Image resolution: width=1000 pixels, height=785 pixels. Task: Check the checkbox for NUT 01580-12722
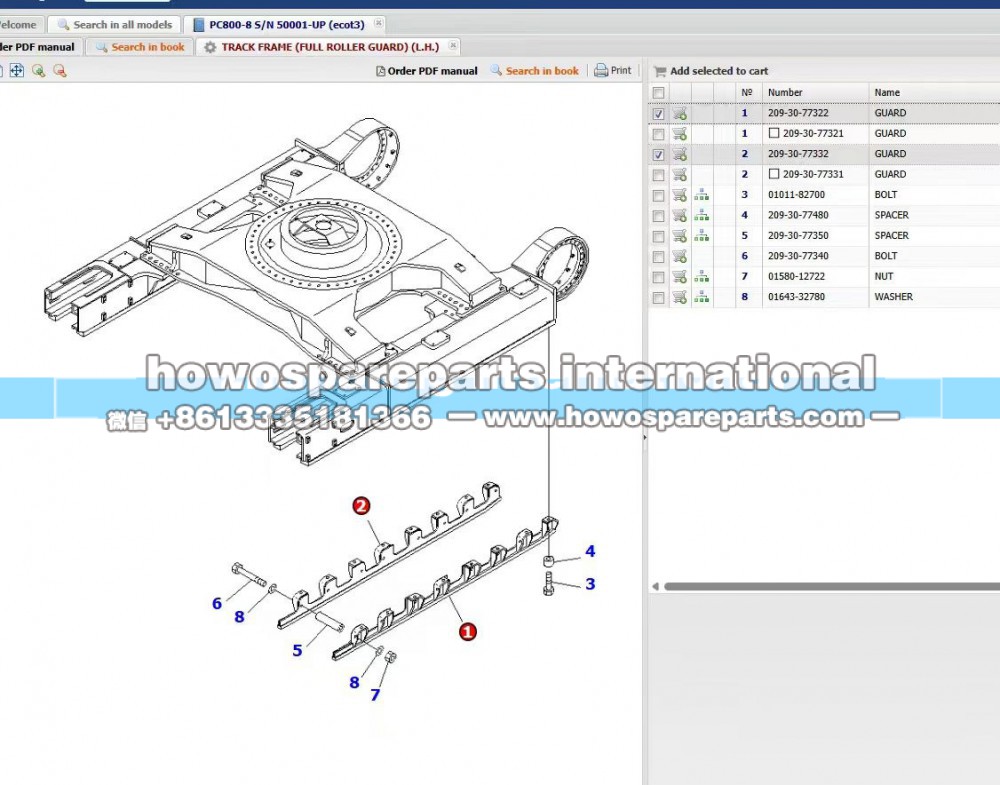[x=659, y=277]
